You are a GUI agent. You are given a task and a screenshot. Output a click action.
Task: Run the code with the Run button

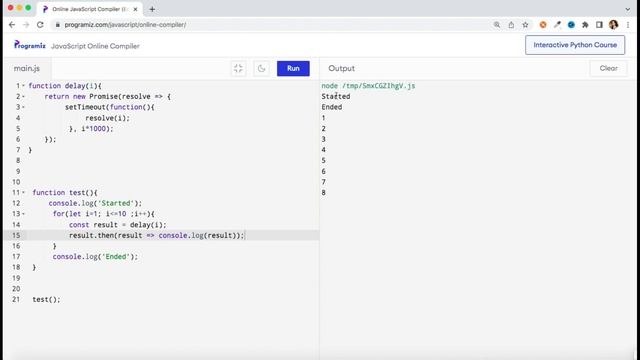click(x=293, y=69)
